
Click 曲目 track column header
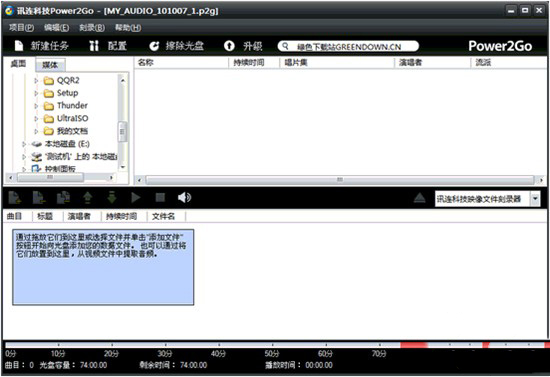(x=17, y=216)
